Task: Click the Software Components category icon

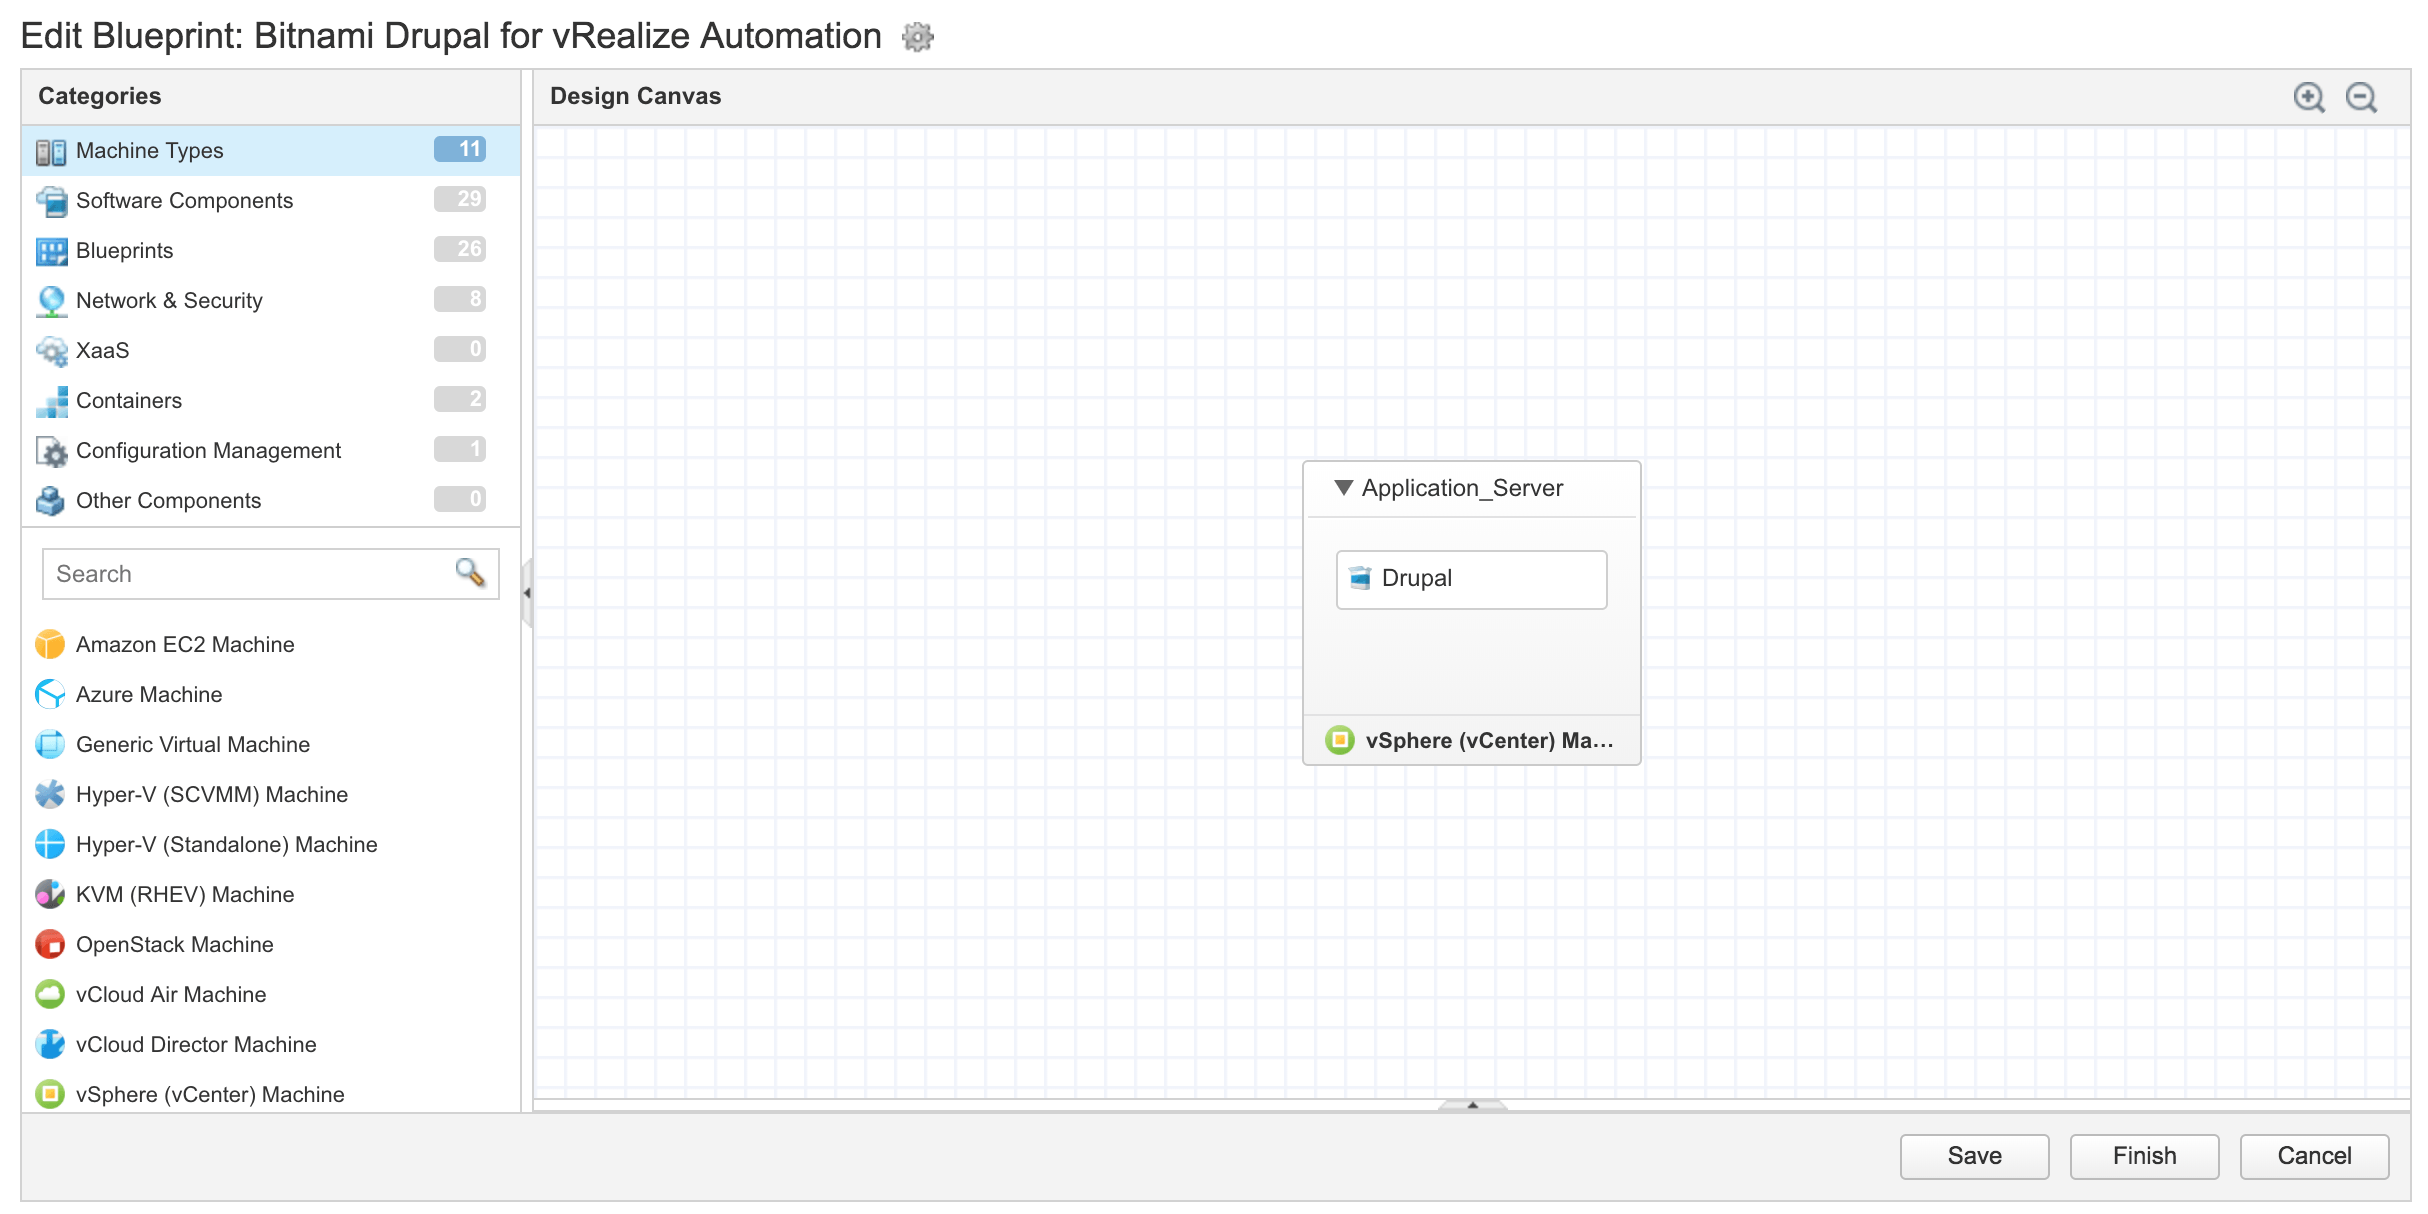Action: pos(51,201)
